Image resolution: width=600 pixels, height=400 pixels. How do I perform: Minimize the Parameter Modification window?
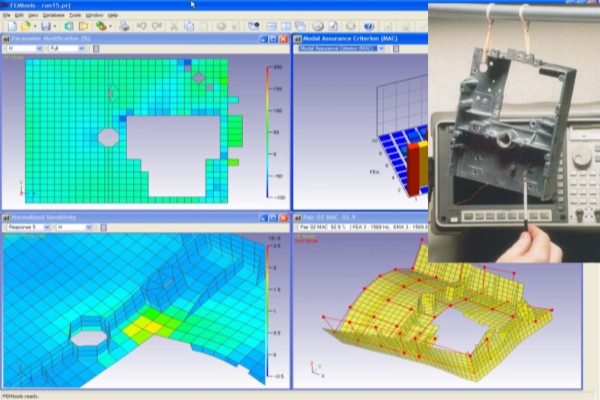pyautogui.click(x=263, y=39)
